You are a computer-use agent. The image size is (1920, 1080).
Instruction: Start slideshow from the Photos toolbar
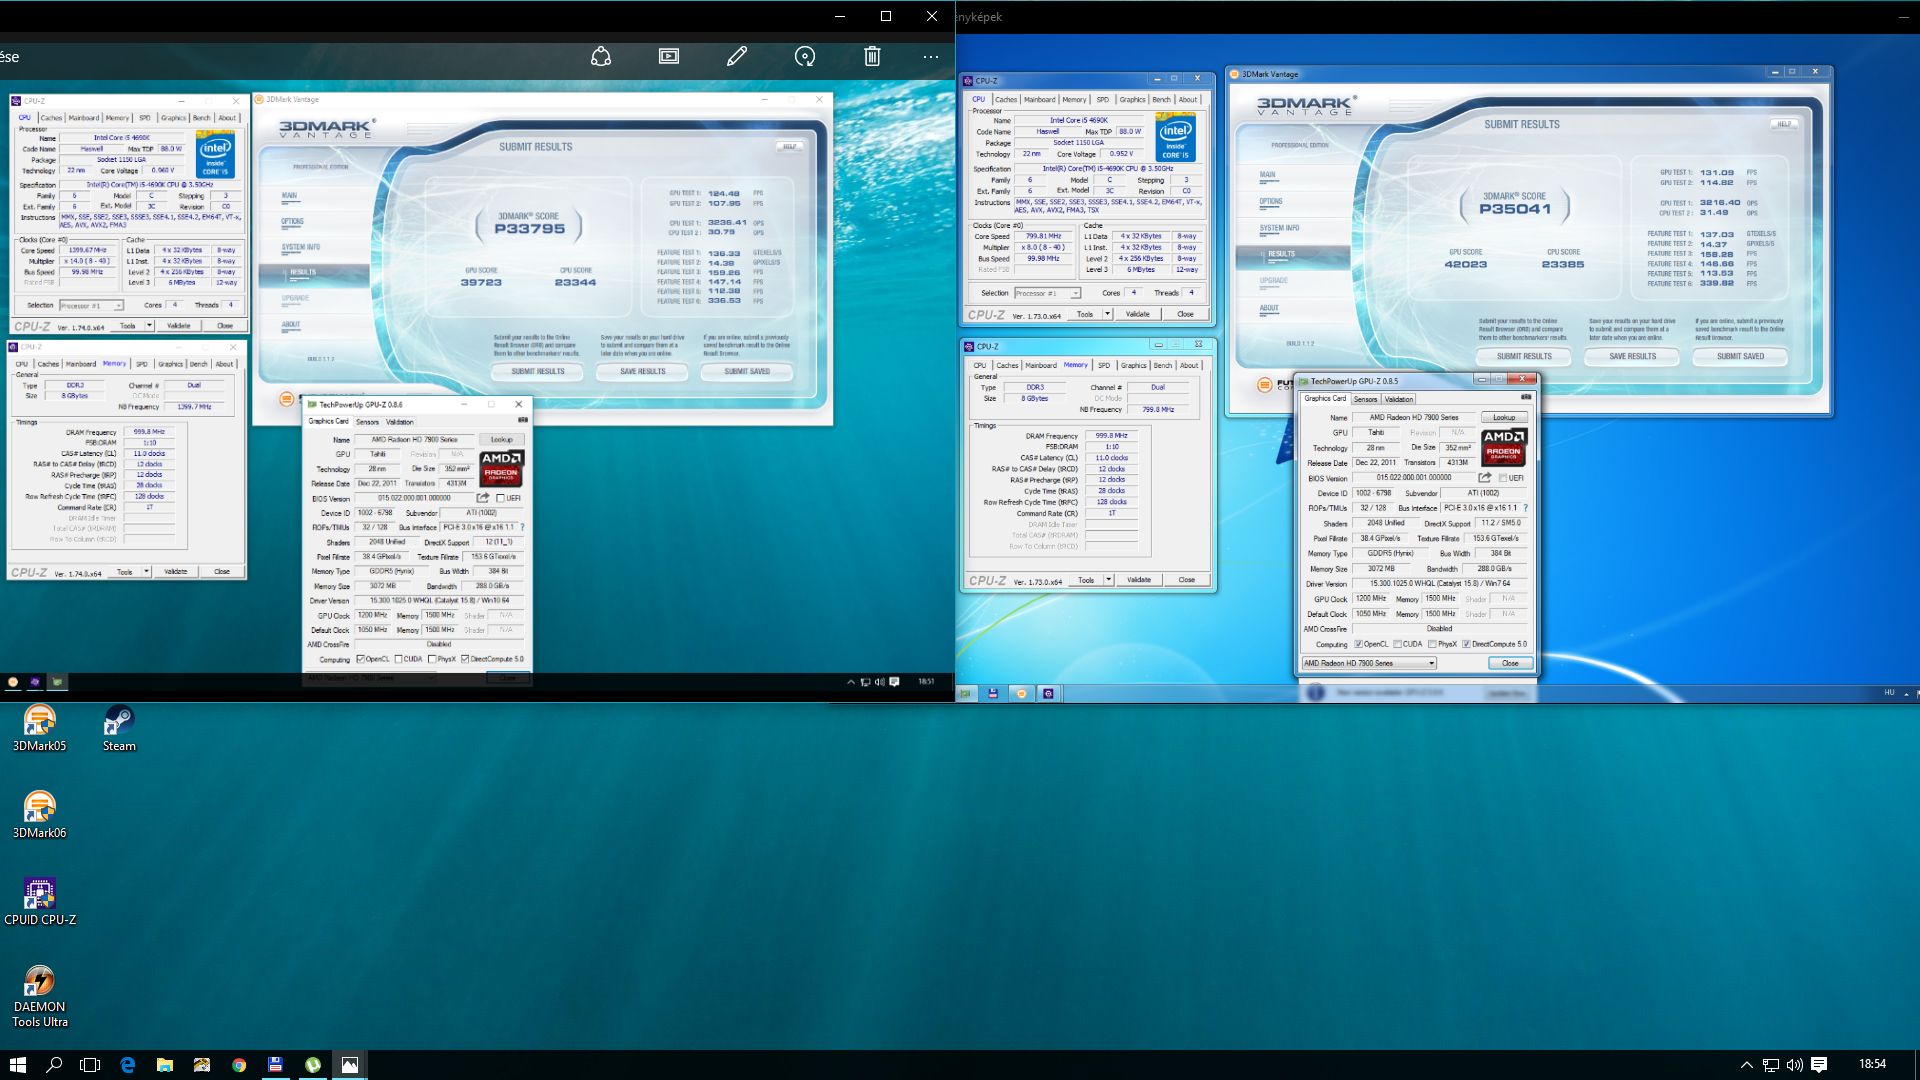point(669,57)
